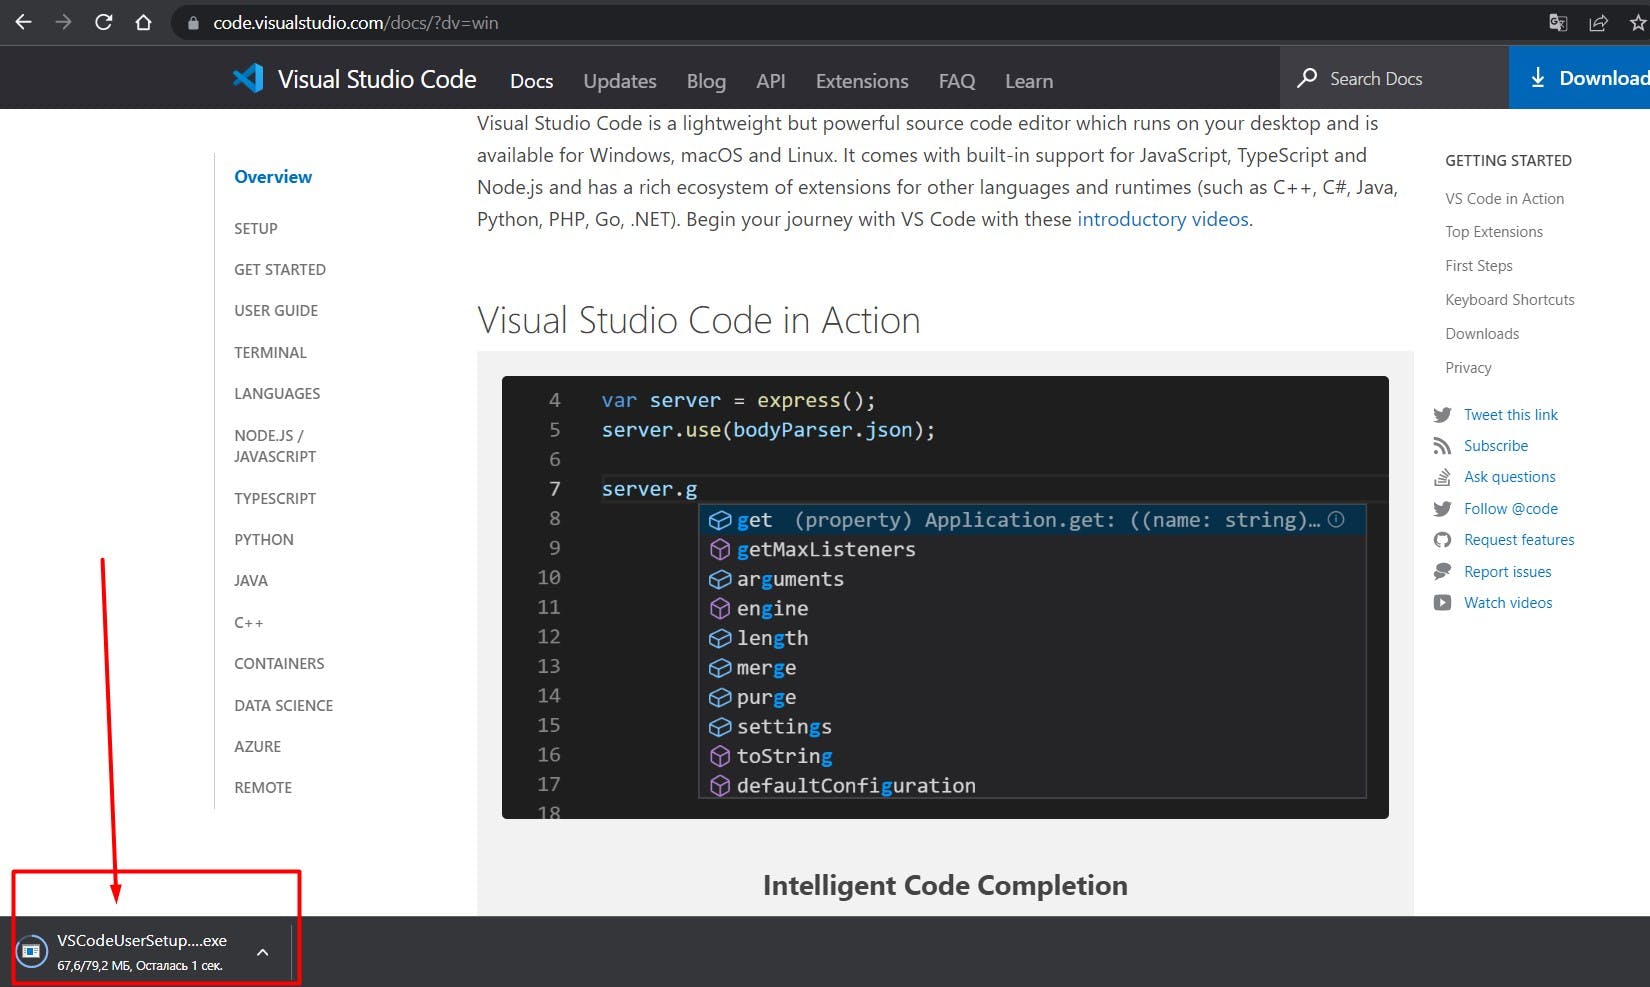Expand the DATA SCIENCE sidebar section

click(284, 706)
